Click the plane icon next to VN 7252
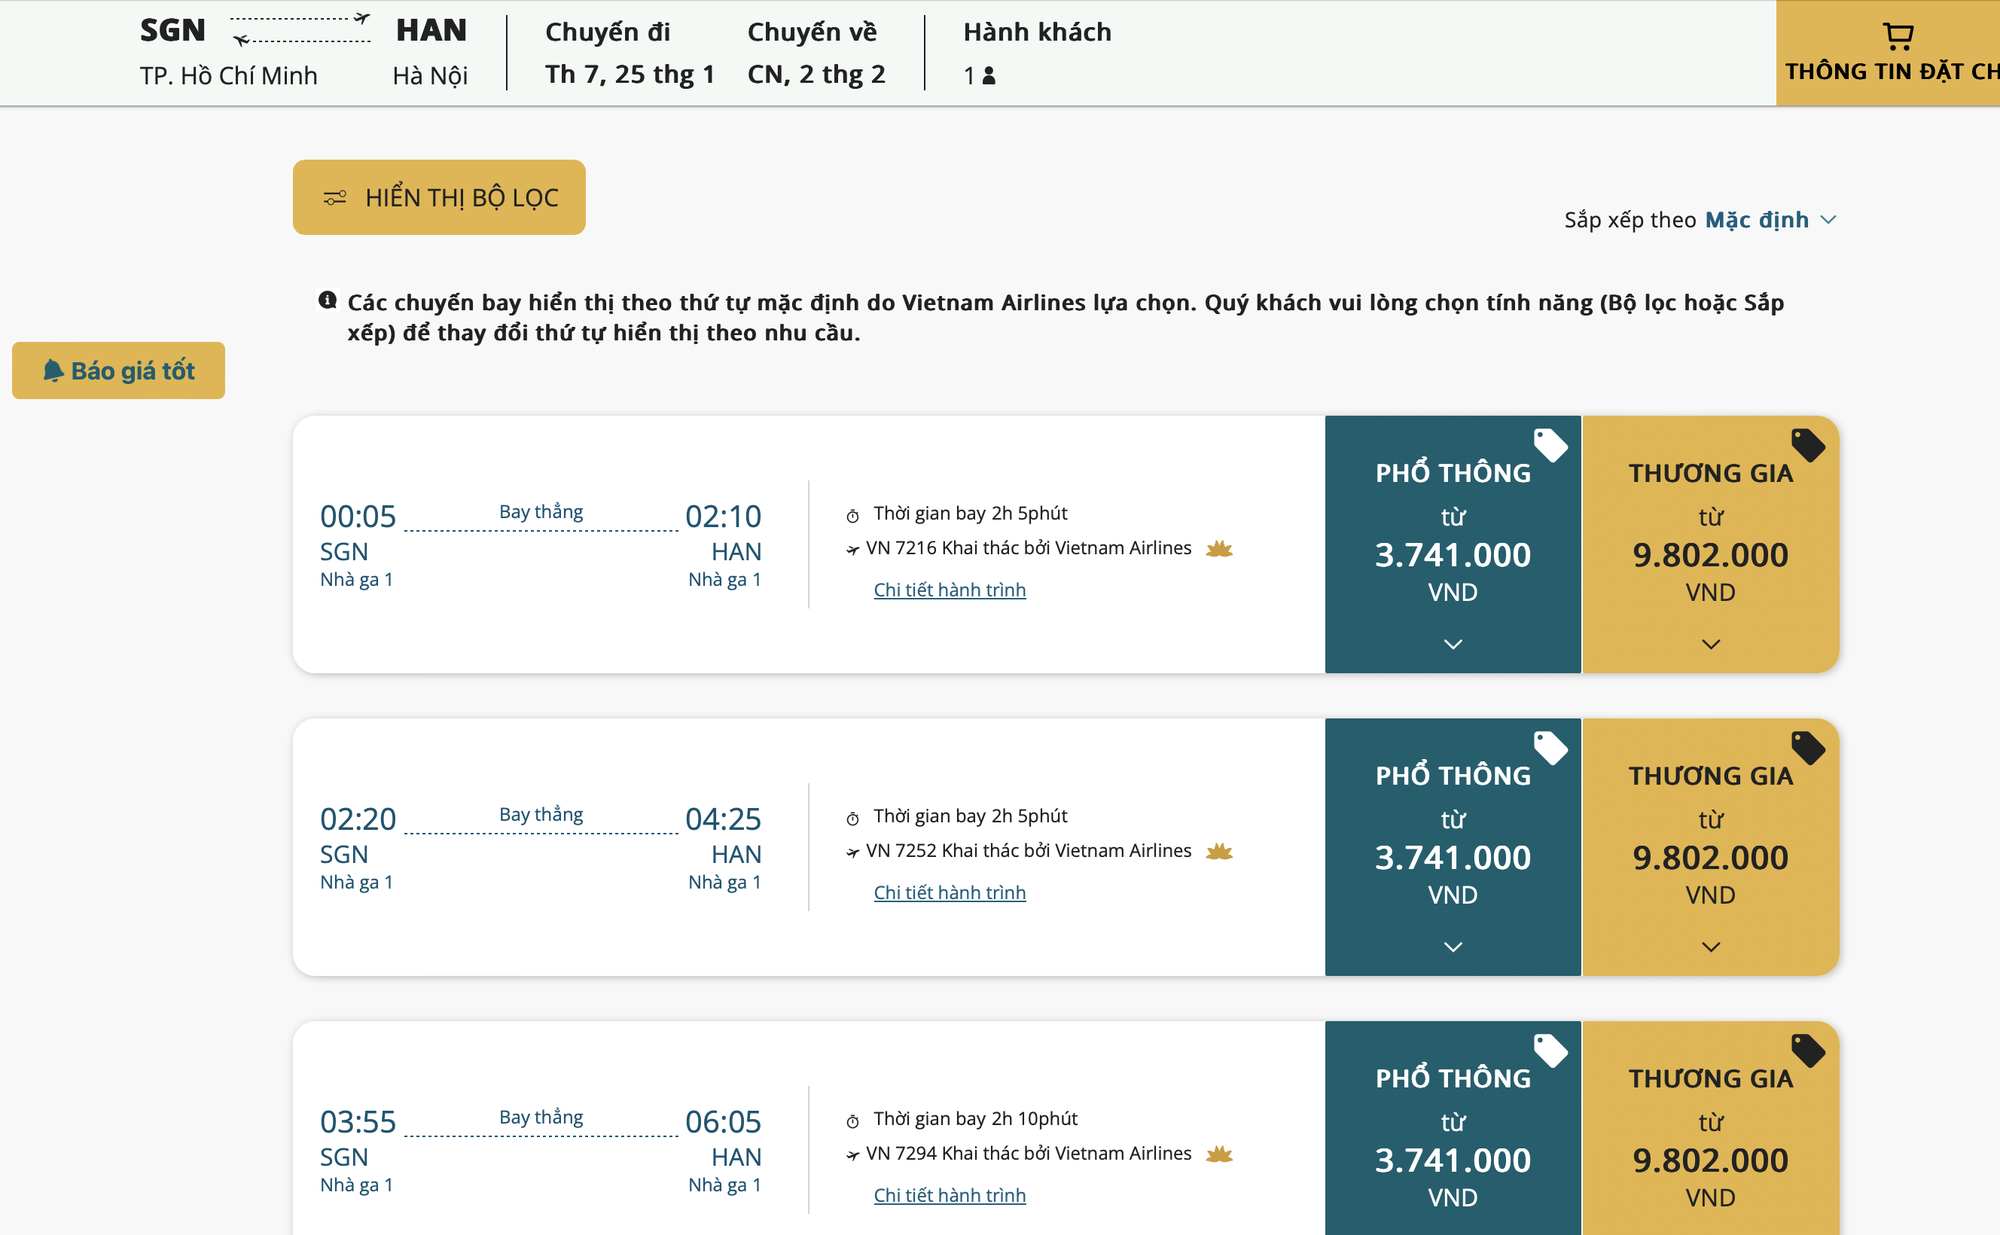 [x=853, y=852]
